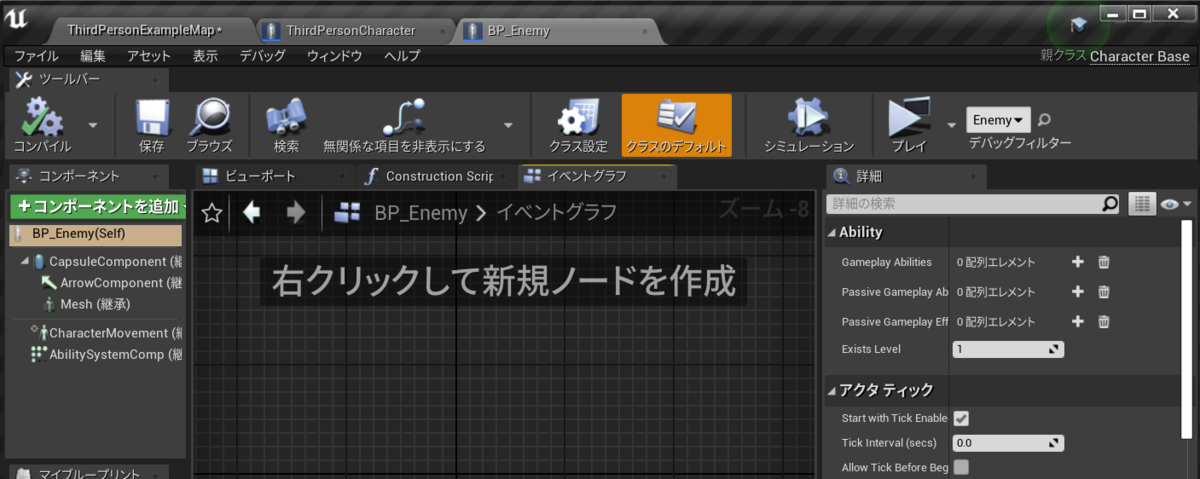Open the eye view options in details
Image resolution: width=1200 pixels, height=479 pixels.
coord(1176,204)
